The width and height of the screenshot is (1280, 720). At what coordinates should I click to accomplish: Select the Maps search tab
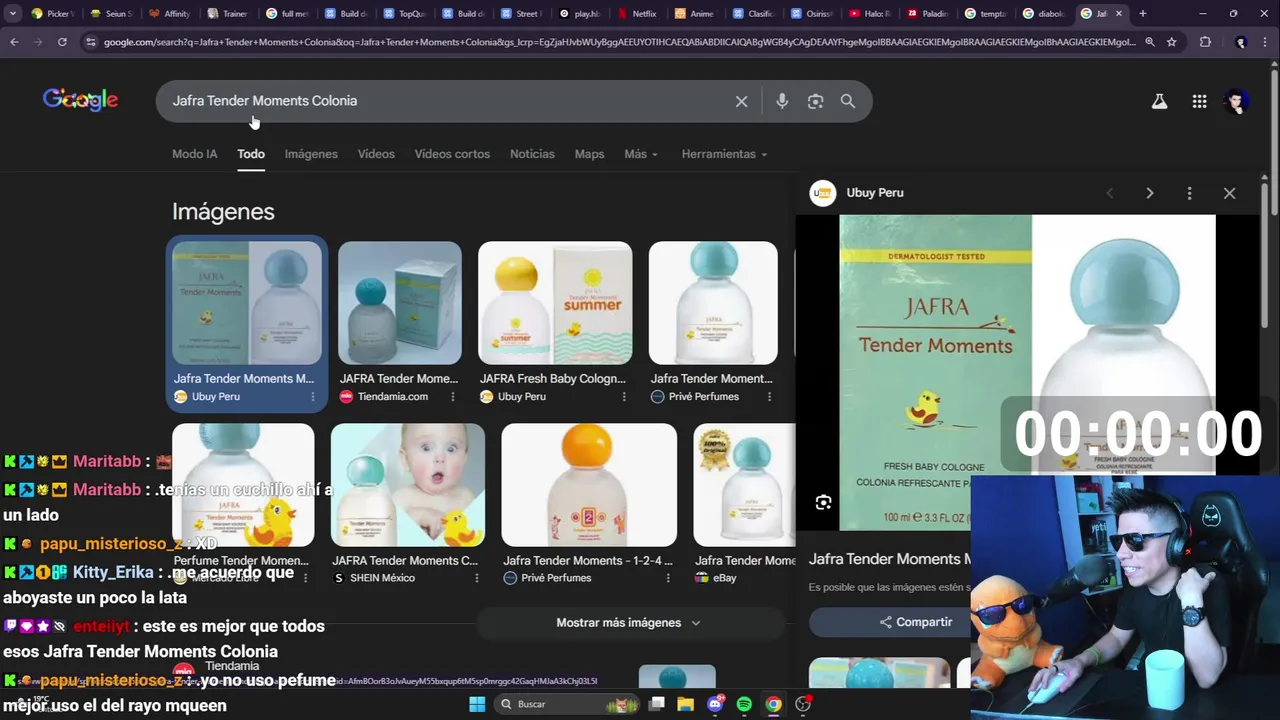pyautogui.click(x=589, y=154)
